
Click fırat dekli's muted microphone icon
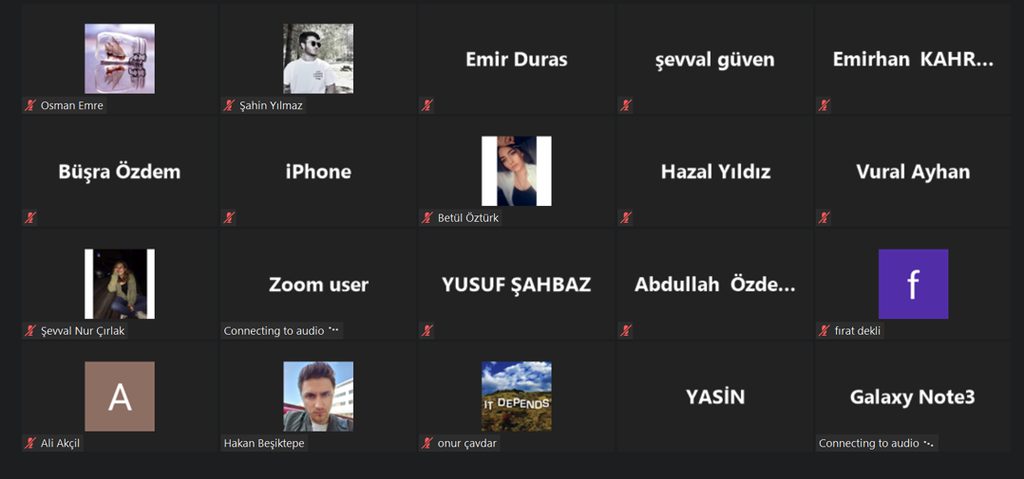824,331
